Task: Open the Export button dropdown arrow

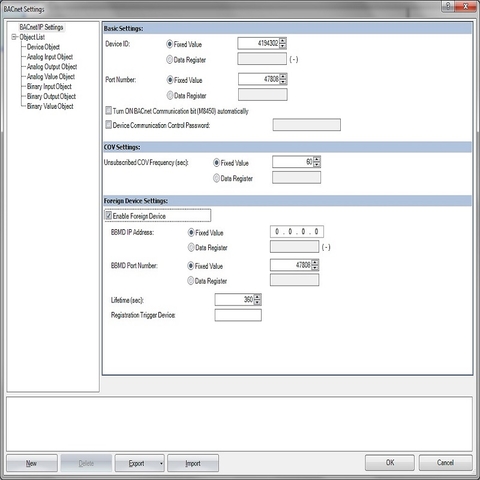Action: (x=161, y=463)
